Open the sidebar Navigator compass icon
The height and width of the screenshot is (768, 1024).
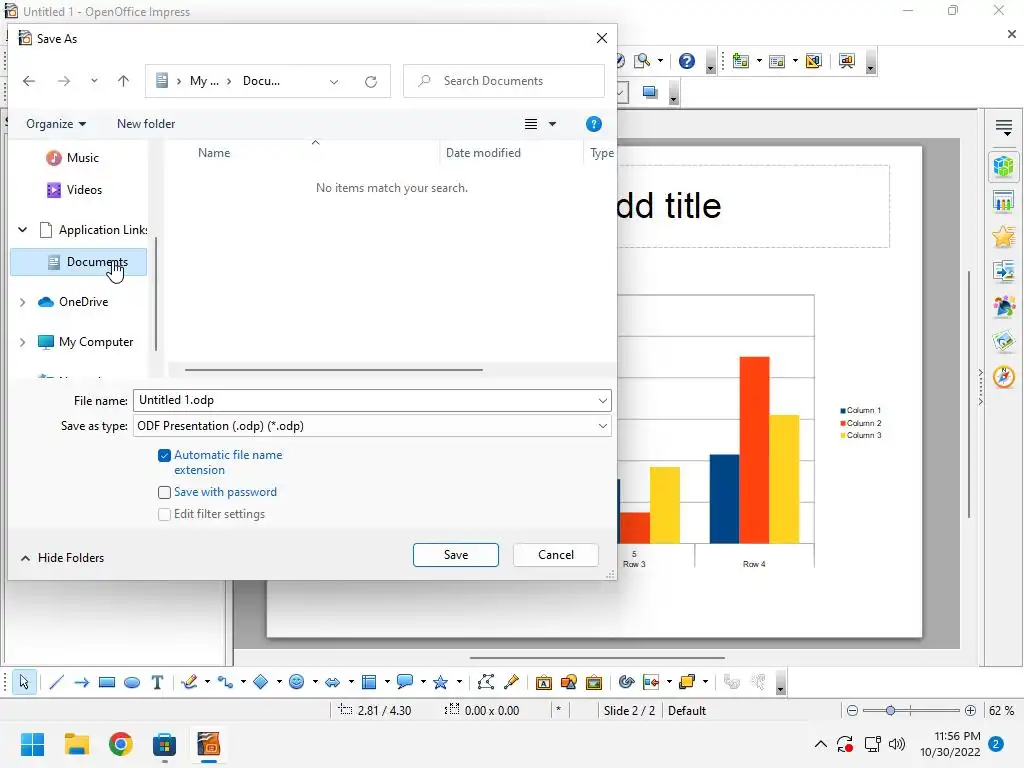[x=1004, y=376]
